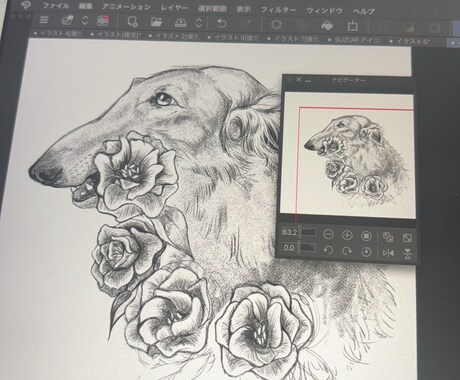
Task: Rotate canvas right in Navigator
Action: click(x=347, y=251)
